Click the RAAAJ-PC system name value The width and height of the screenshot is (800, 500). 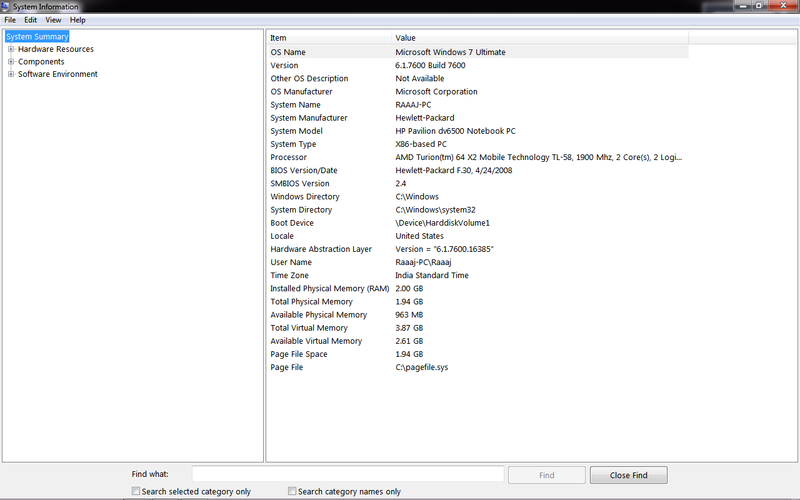coord(413,105)
